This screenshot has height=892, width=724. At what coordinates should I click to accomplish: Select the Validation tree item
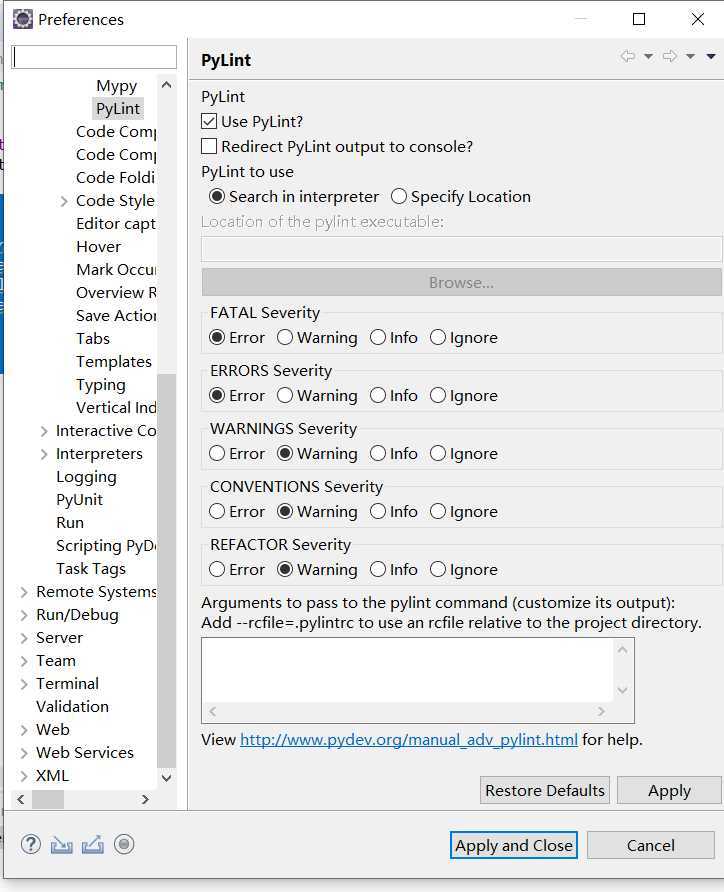pyautogui.click(x=72, y=707)
